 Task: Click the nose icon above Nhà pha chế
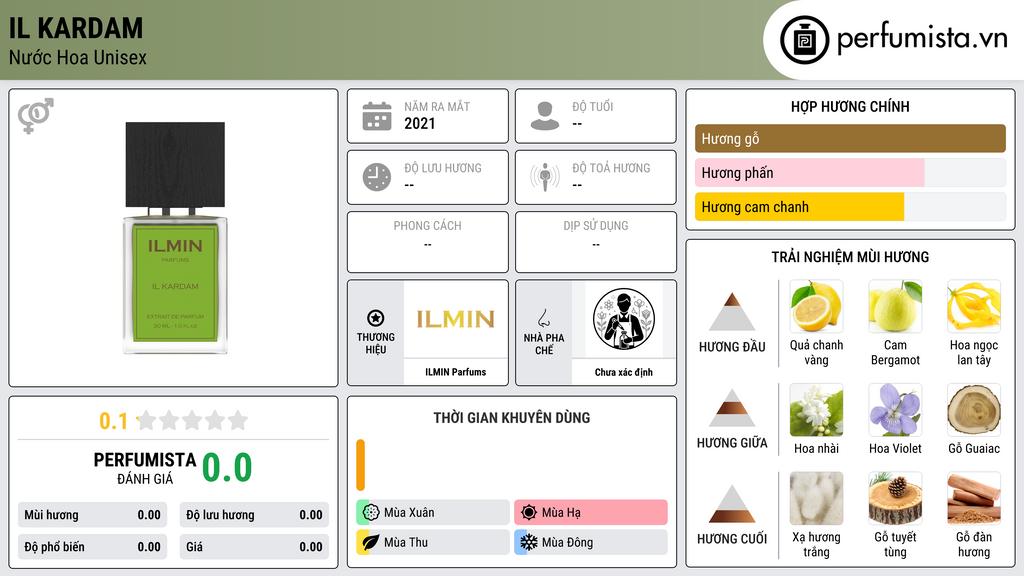543,318
